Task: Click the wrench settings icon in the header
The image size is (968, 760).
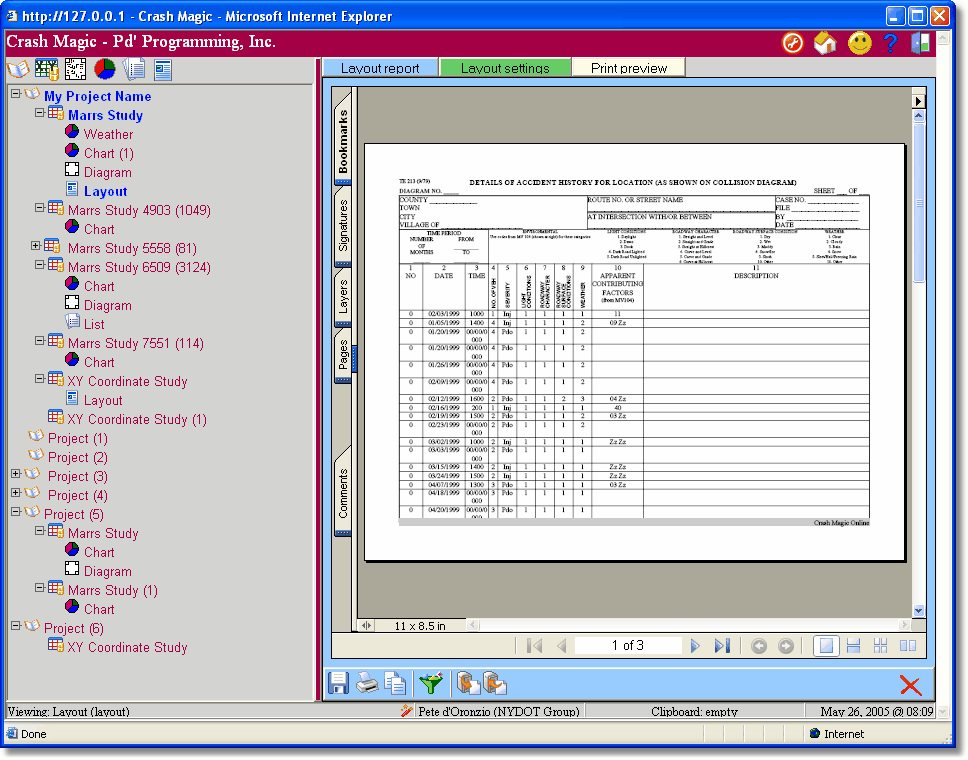Action: click(792, 42)
